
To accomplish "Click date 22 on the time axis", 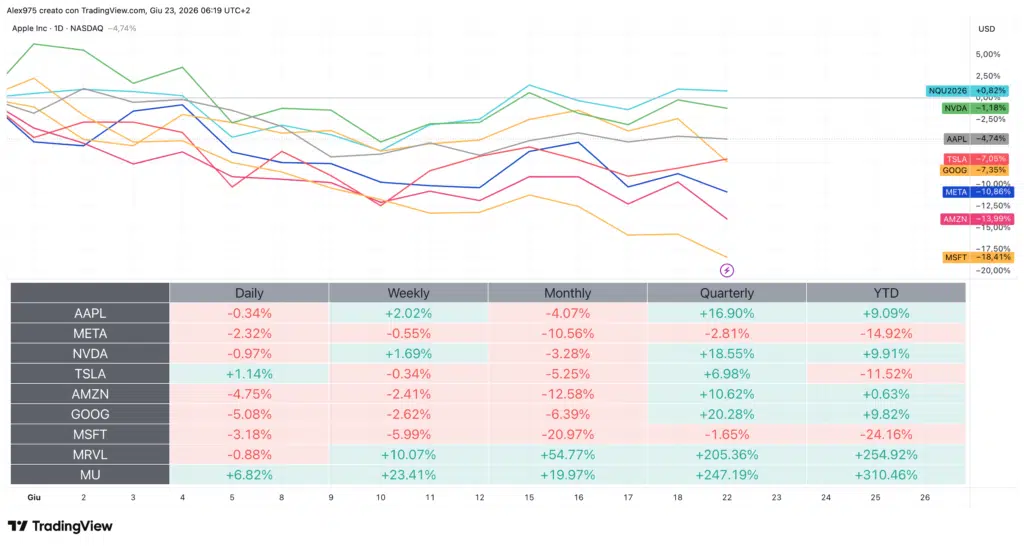I will click(x=727, y=498).
